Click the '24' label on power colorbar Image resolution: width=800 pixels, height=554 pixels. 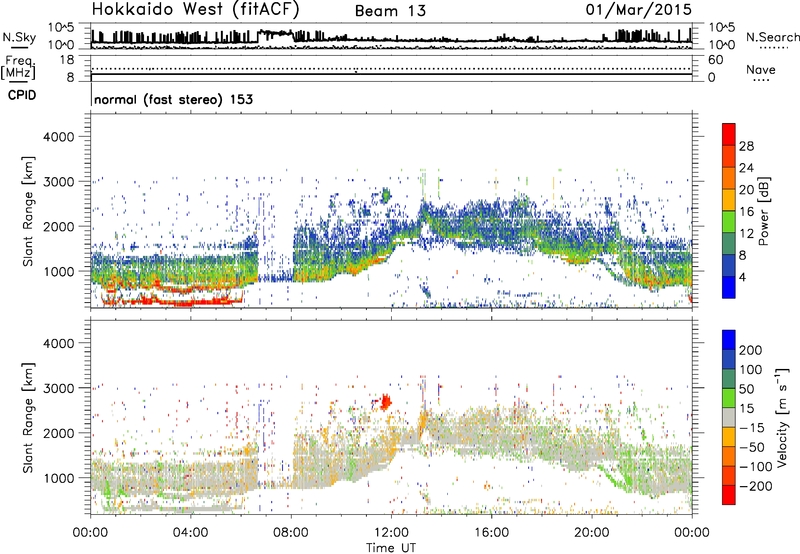746,168
